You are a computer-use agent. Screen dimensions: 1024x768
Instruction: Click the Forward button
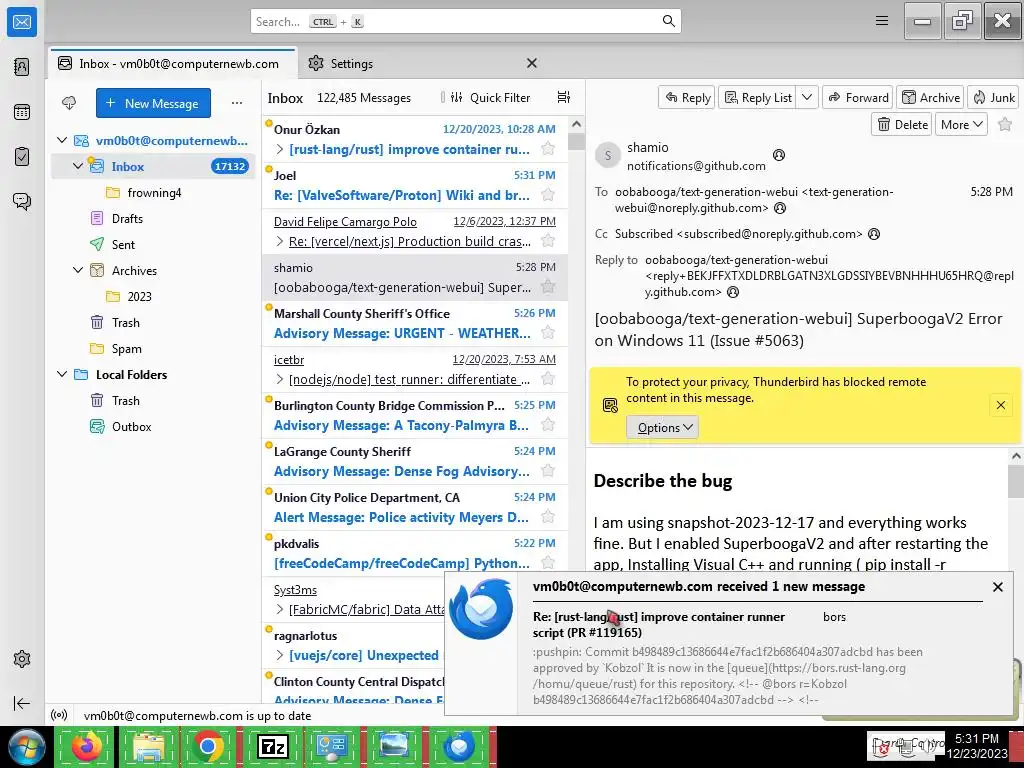[x=857, y=97]
